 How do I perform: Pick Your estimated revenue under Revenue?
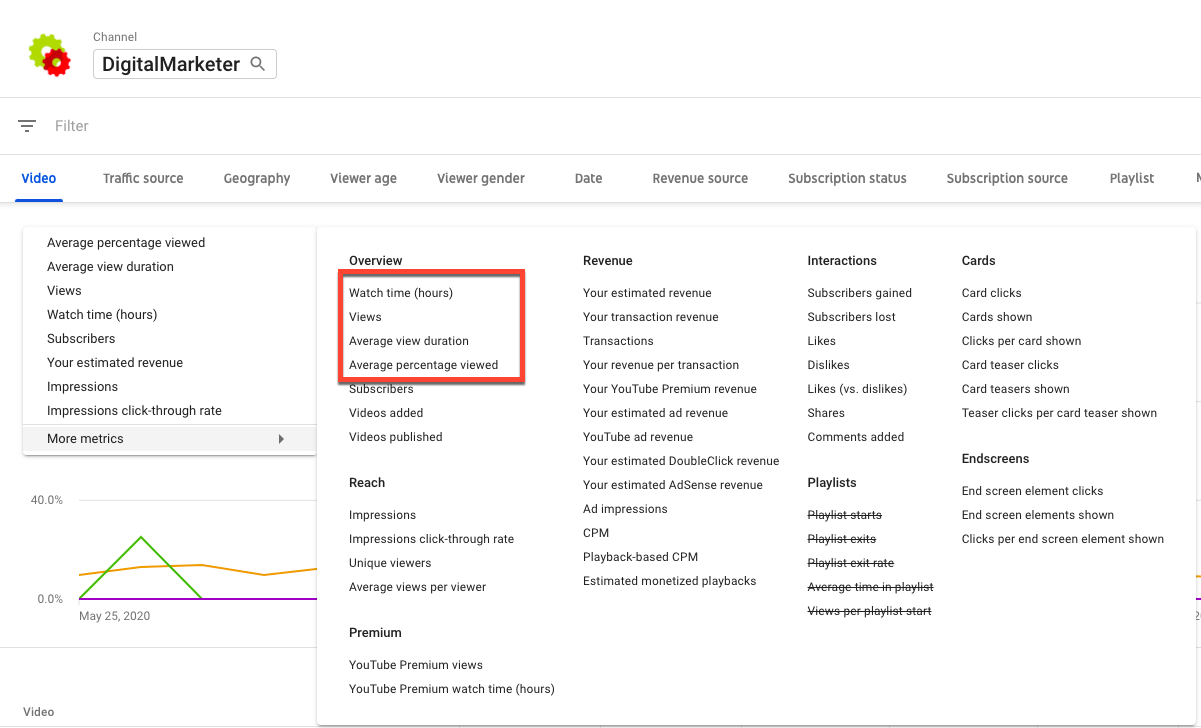pos(647,293)
